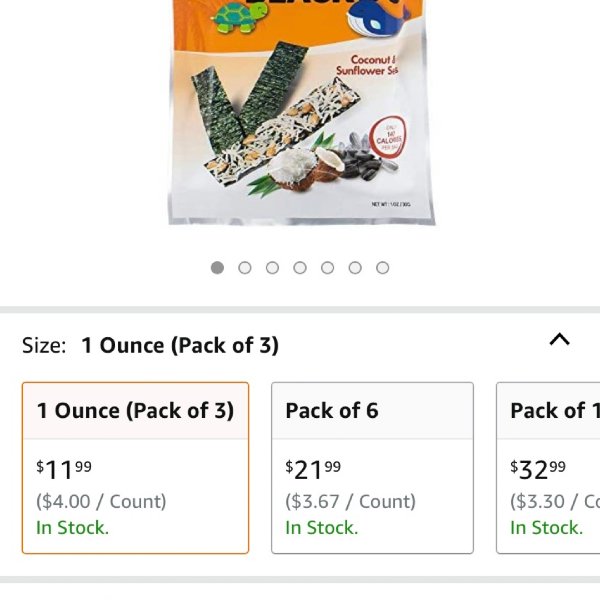
Task: Choose the Pack of 6 size option
Action: 372,468
